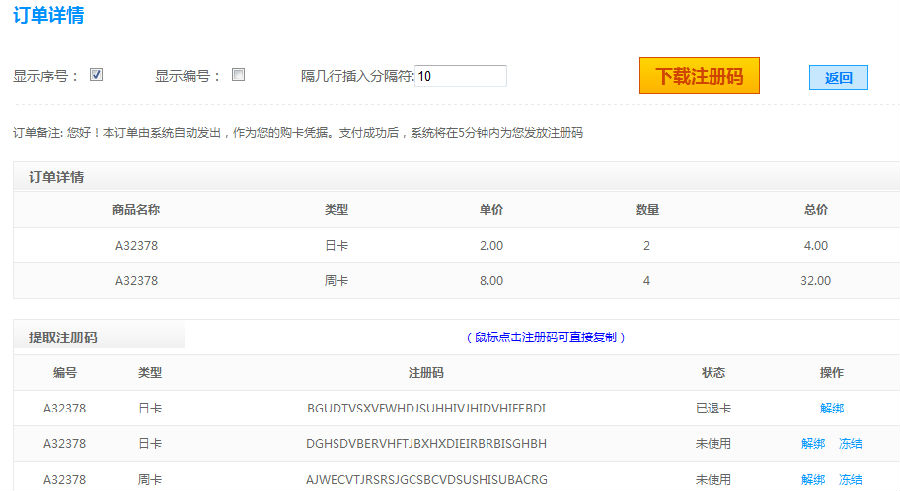
Task: Click 解绑 for the 已退卡 row
Action: 831,408
